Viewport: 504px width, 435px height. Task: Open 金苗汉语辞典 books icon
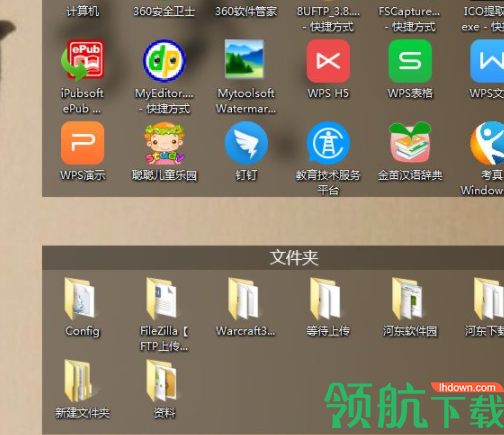(x=410, y=142)
